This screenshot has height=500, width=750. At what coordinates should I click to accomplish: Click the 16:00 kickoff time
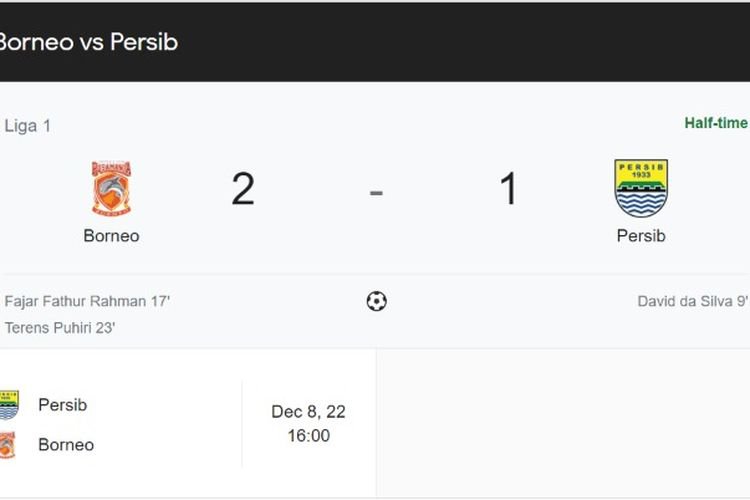[x=308, y=436]
